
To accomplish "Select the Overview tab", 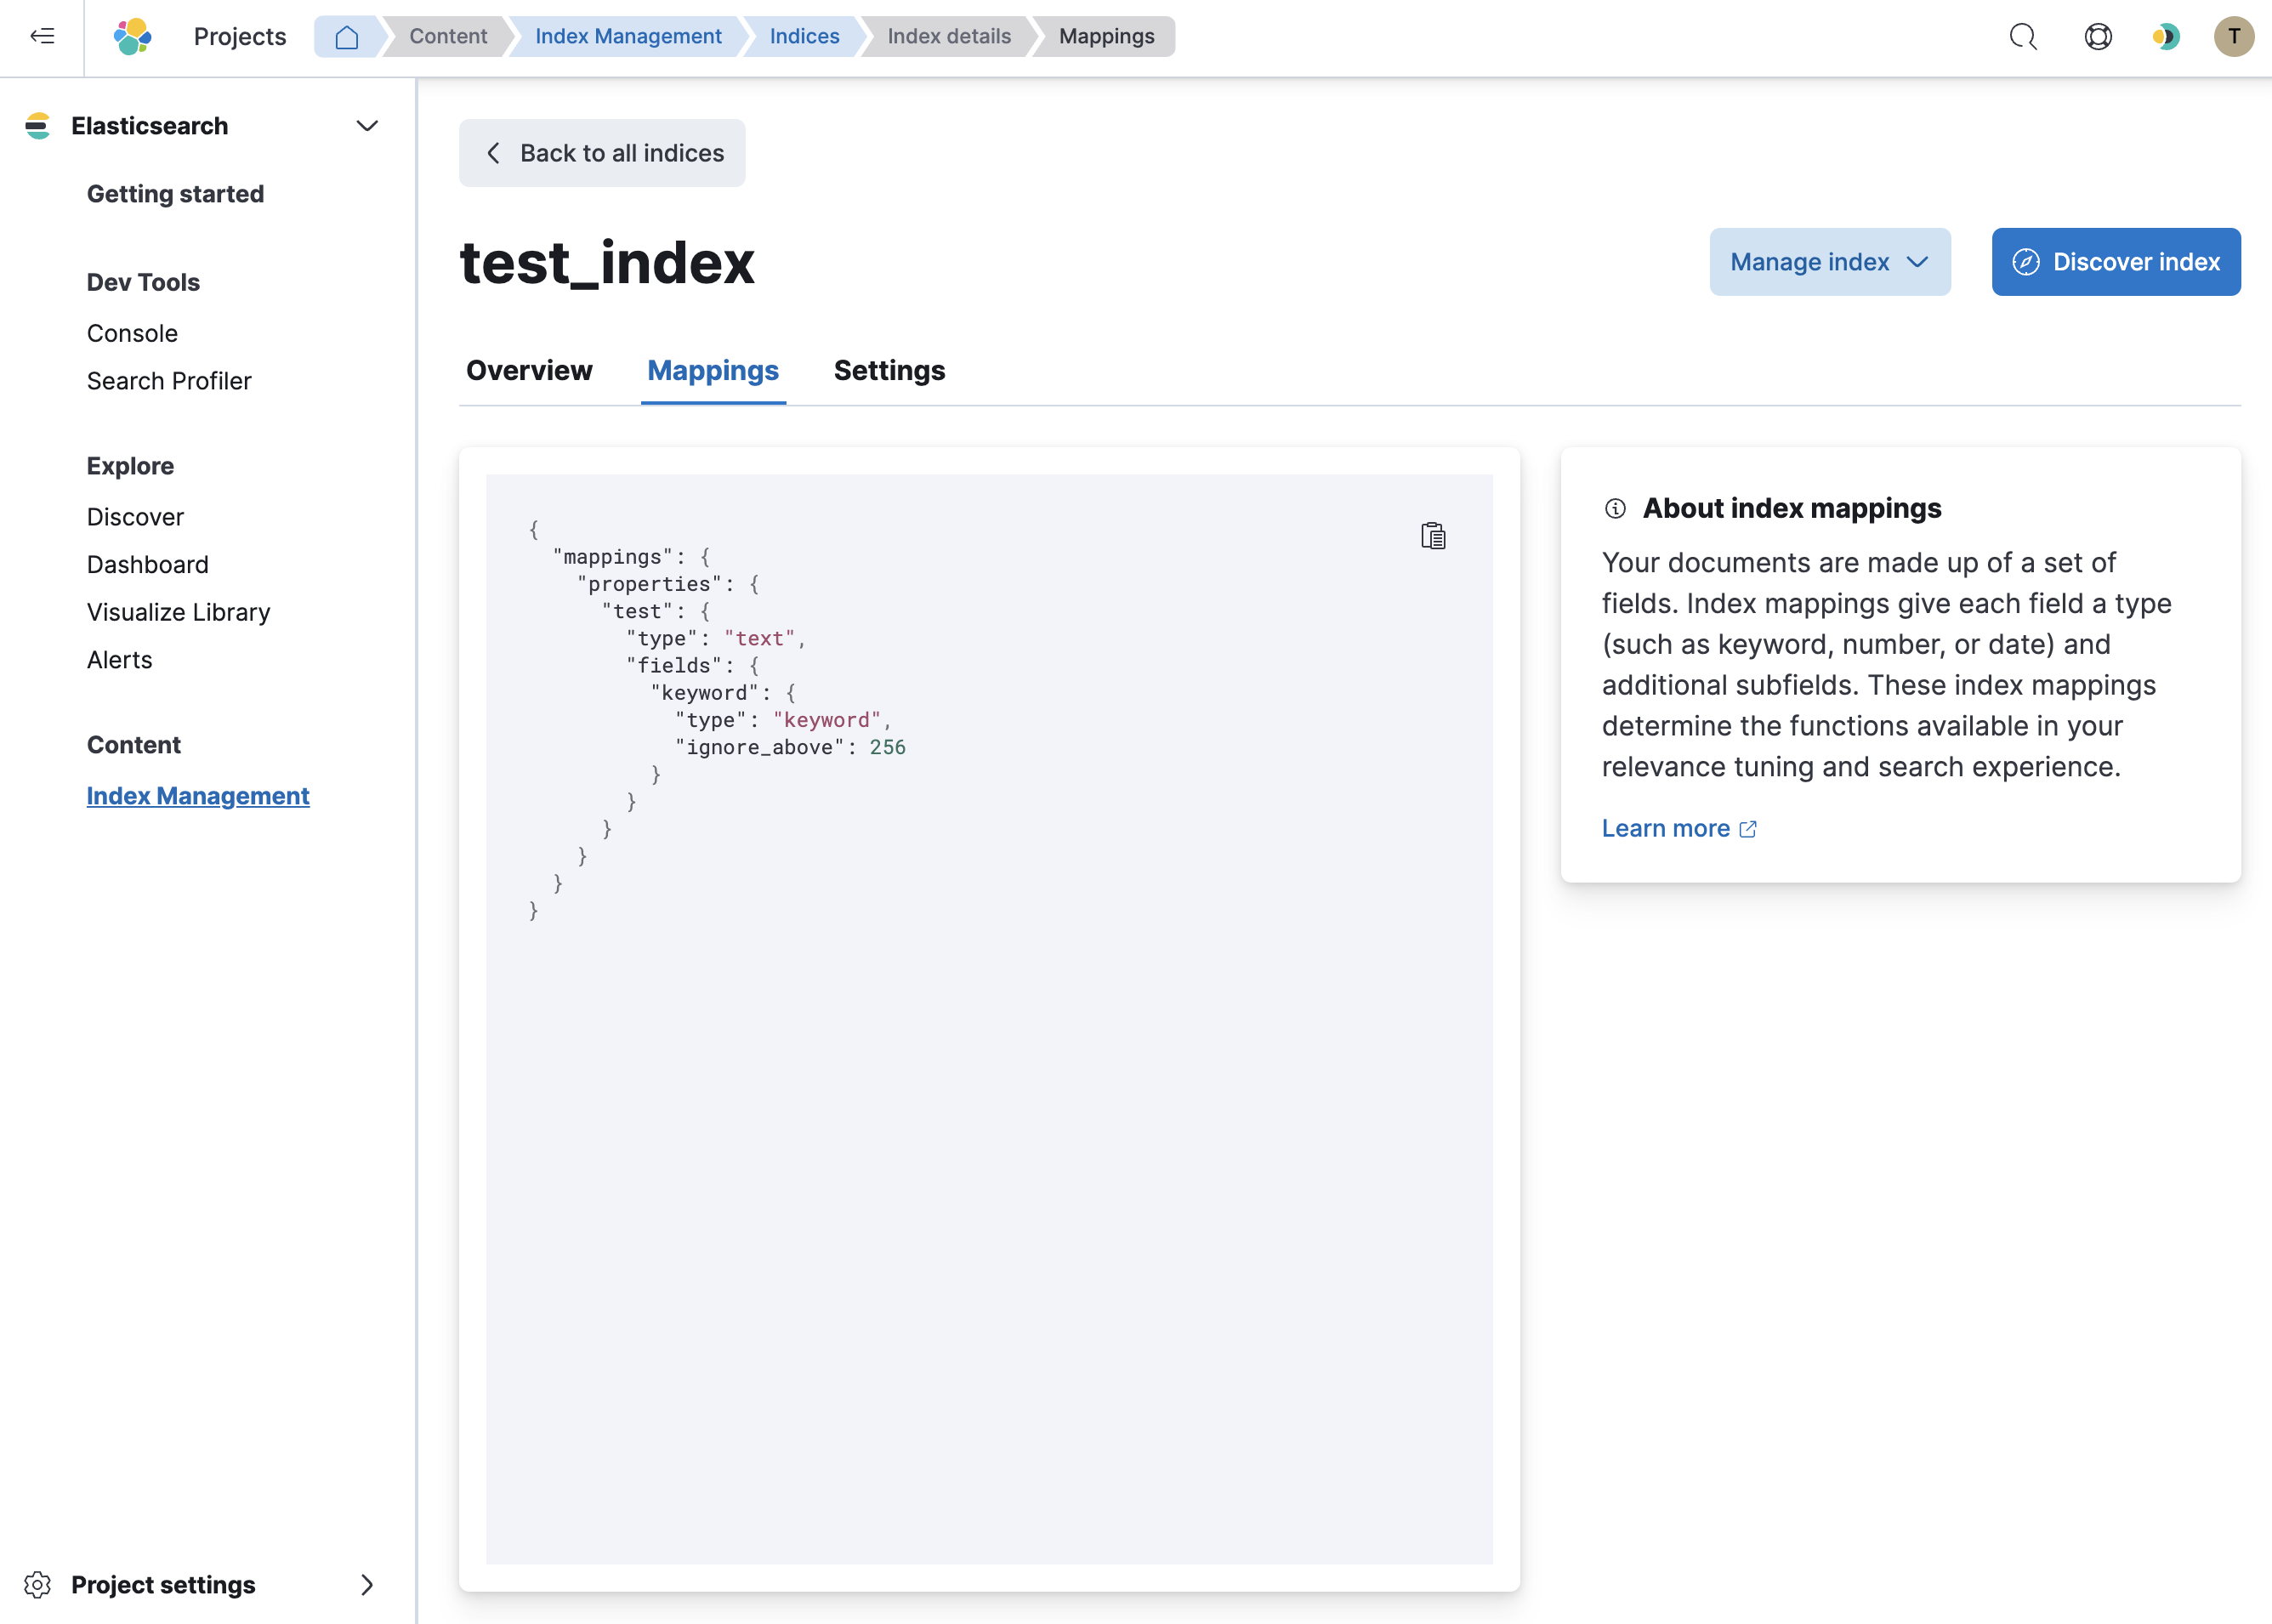I will click(529, 371).
